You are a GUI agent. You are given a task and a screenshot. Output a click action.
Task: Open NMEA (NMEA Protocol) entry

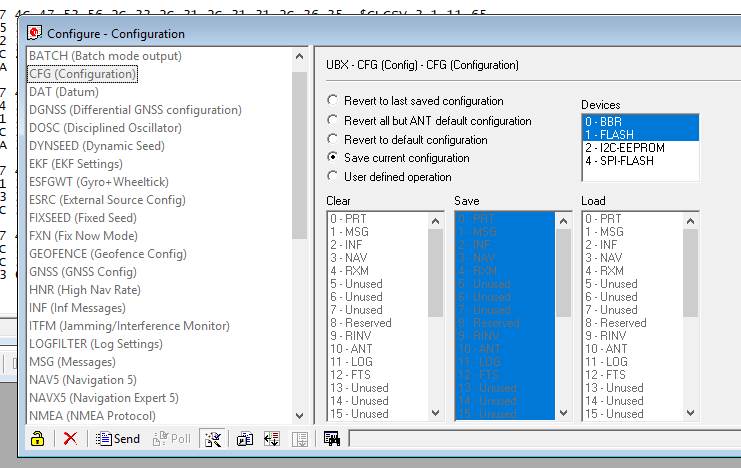click(x=92, y=416)
